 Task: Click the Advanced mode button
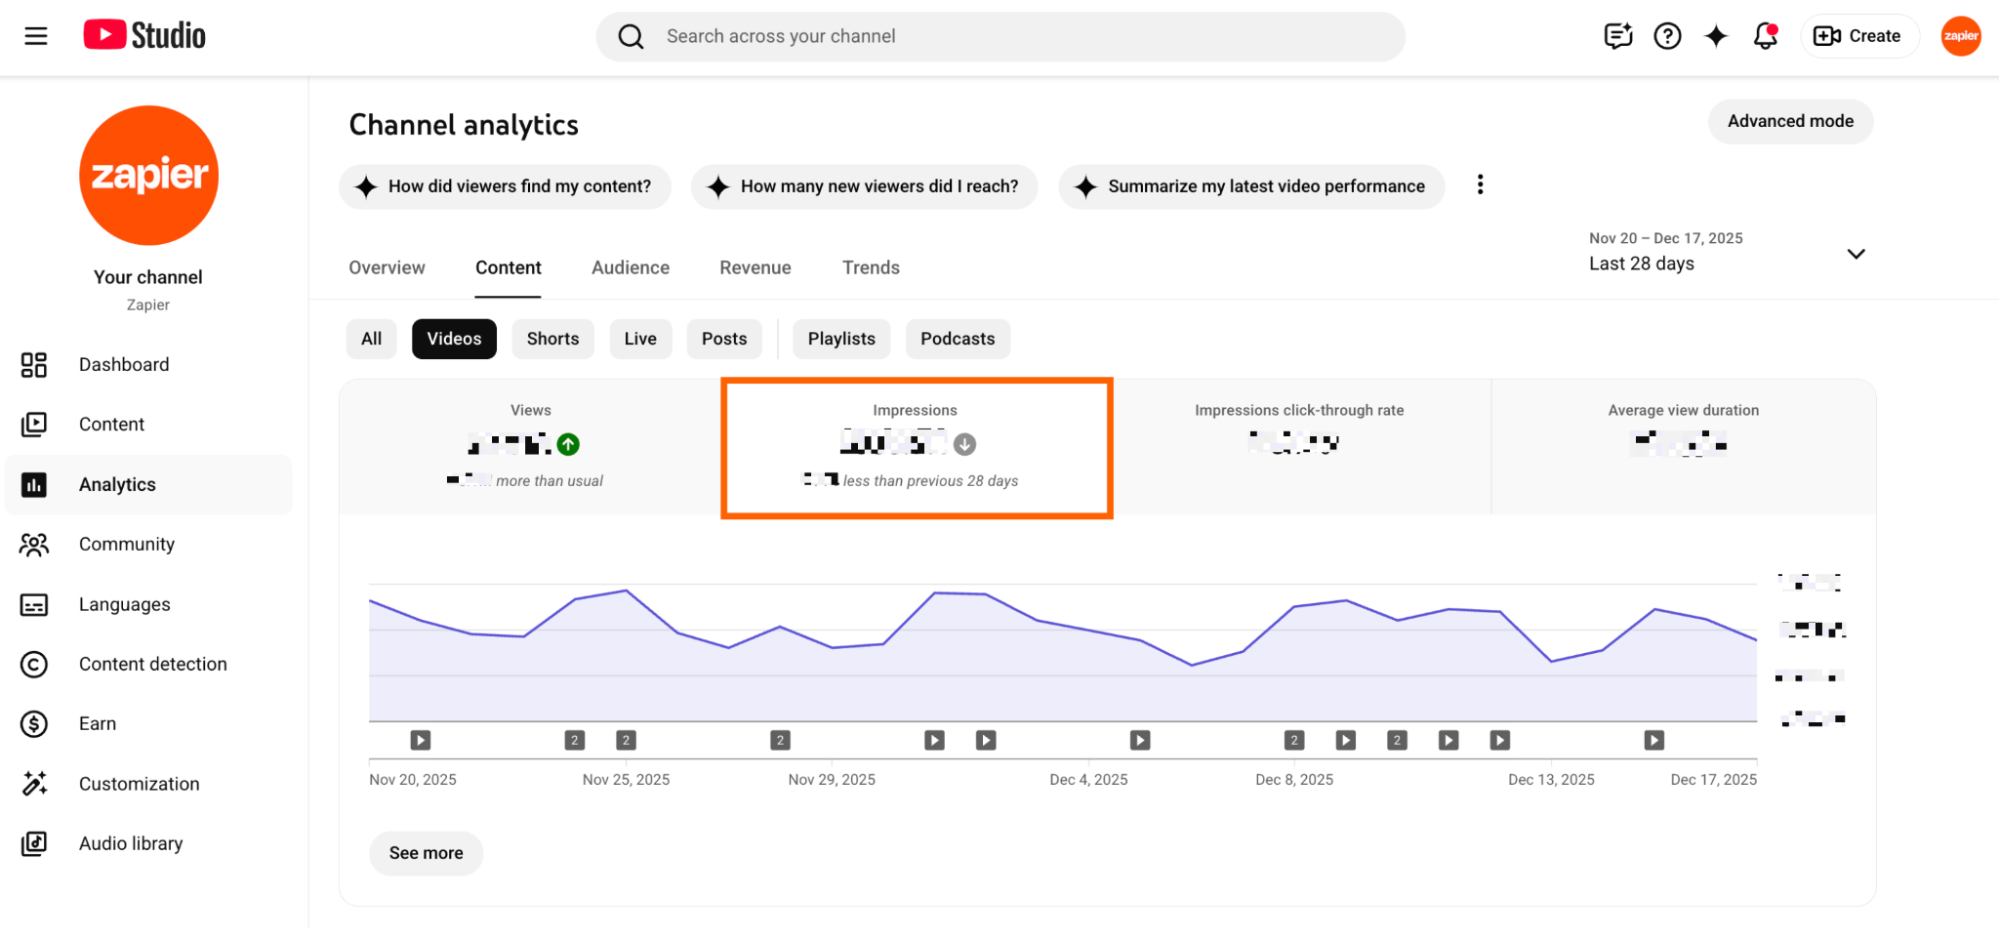1790,121
